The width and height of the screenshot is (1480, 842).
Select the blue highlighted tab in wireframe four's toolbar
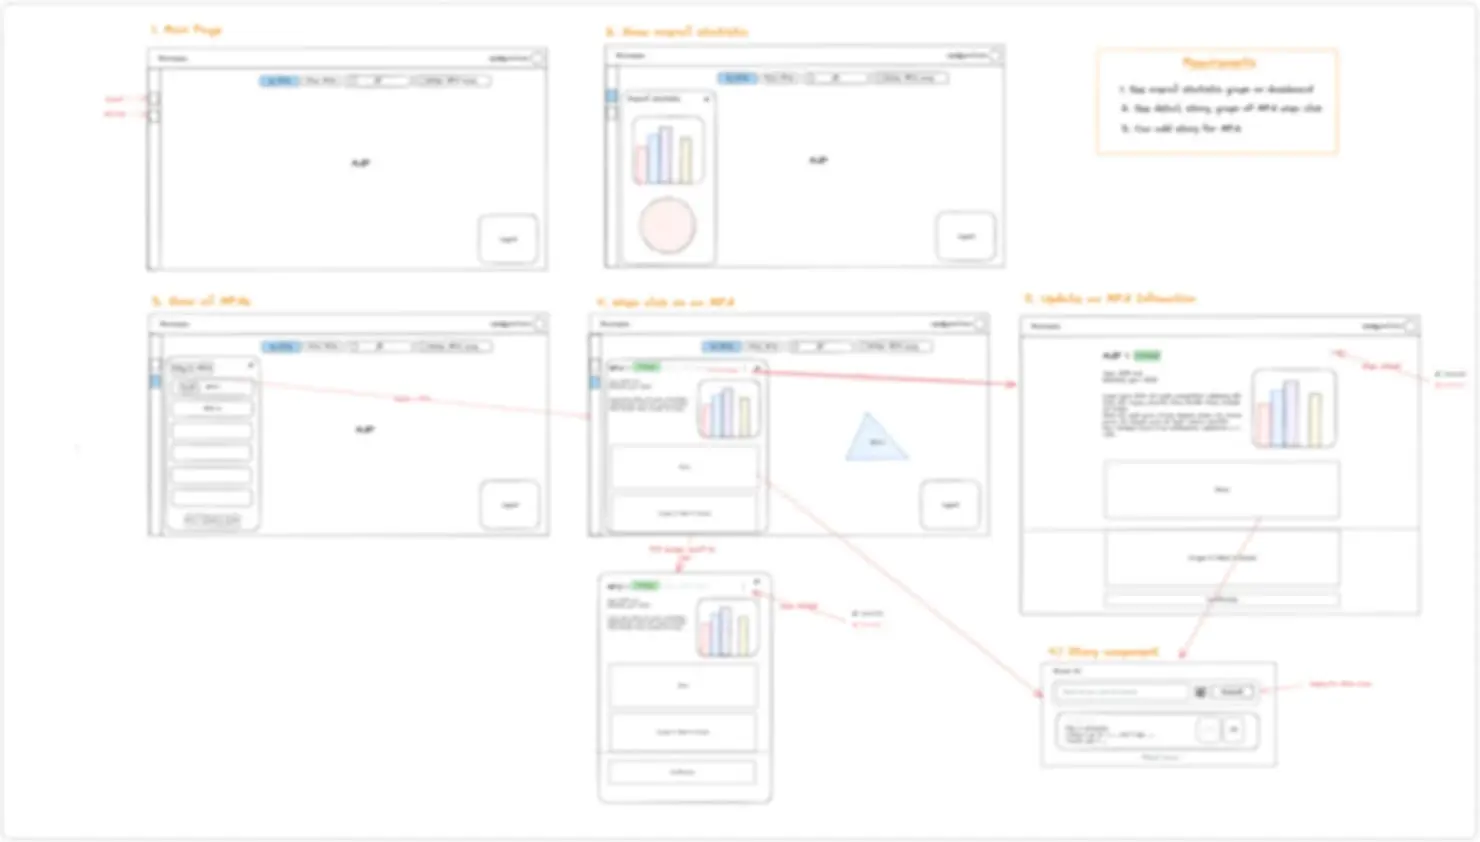coord(721,346)
